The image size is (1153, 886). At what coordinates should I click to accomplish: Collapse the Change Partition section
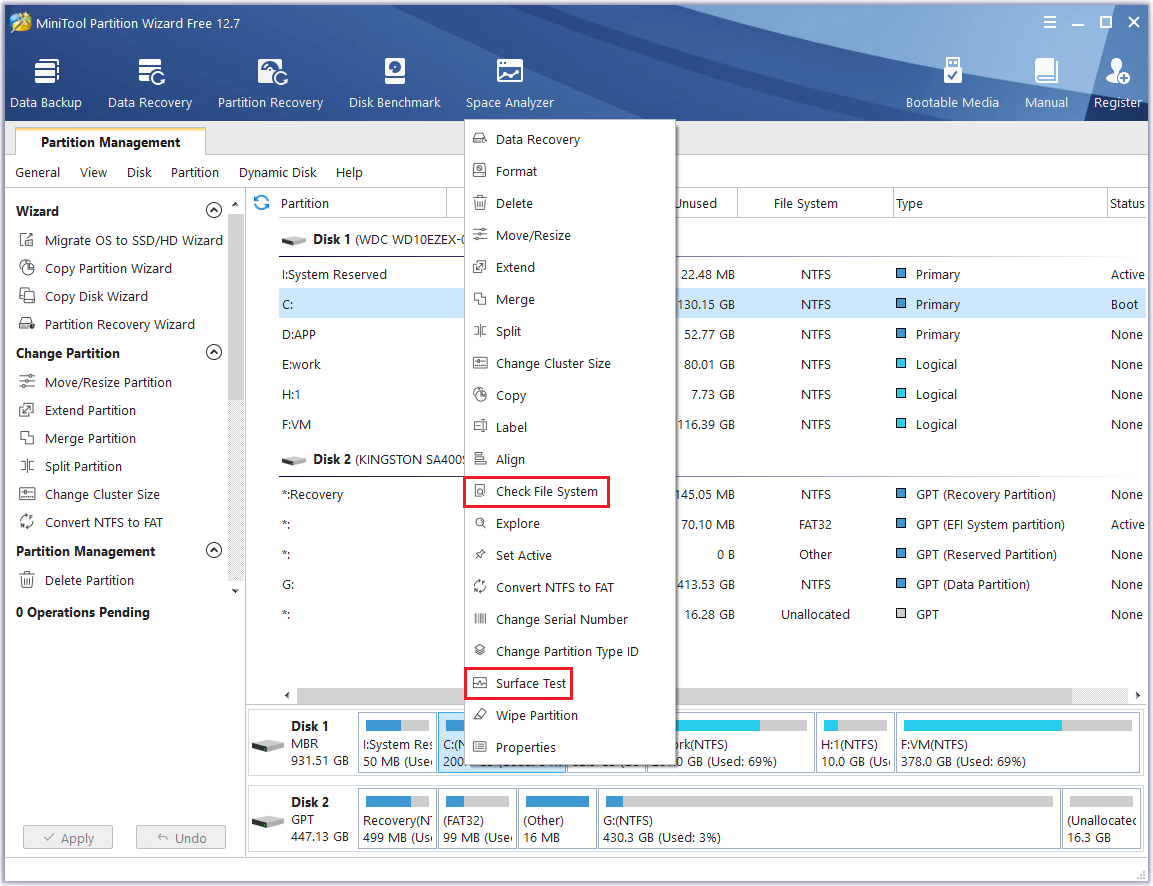tap(213, 353)
